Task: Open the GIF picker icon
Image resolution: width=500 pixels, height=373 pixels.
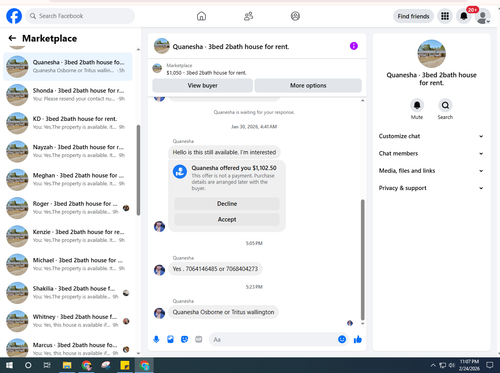Action: tap(199, 339)
